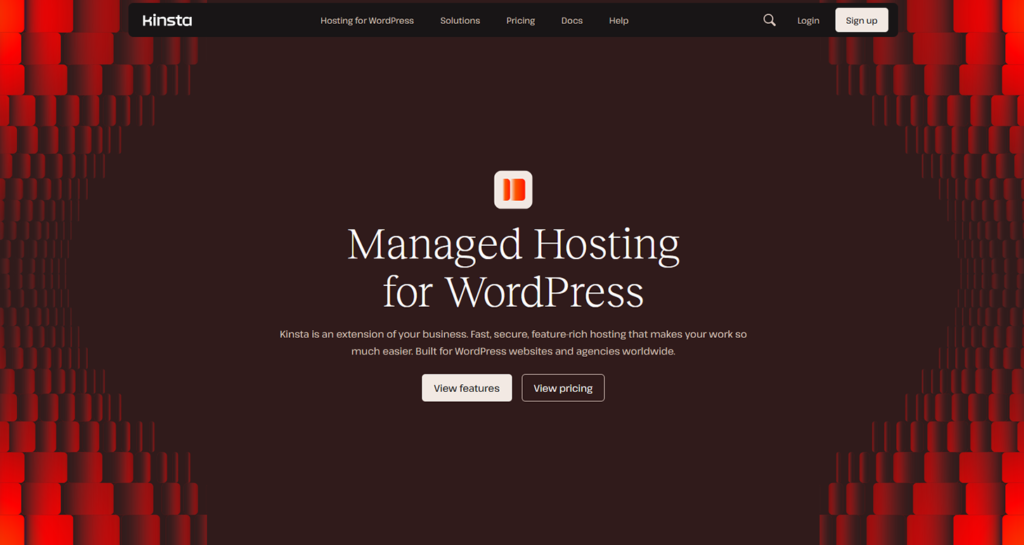1024x545 pixels.
Task: Click the Sign up button
Action: 861,20
